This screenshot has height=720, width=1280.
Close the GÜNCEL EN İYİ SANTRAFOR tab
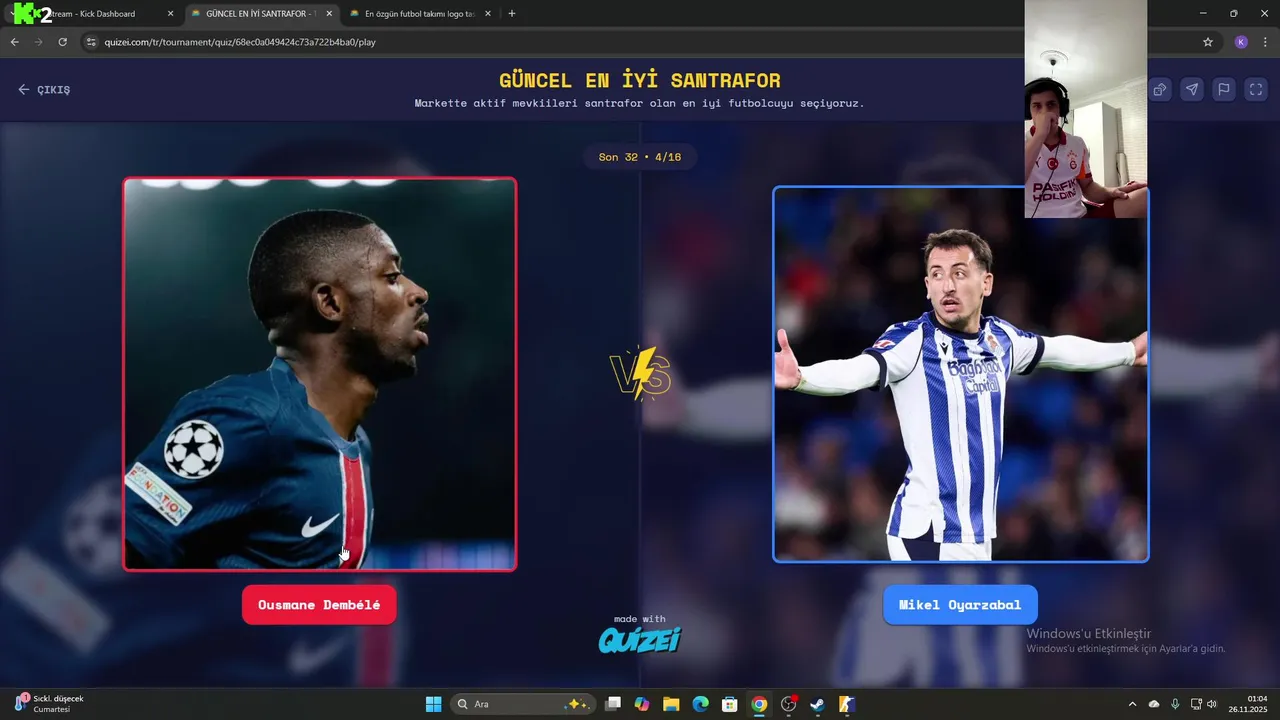click(x=329, y=14)
